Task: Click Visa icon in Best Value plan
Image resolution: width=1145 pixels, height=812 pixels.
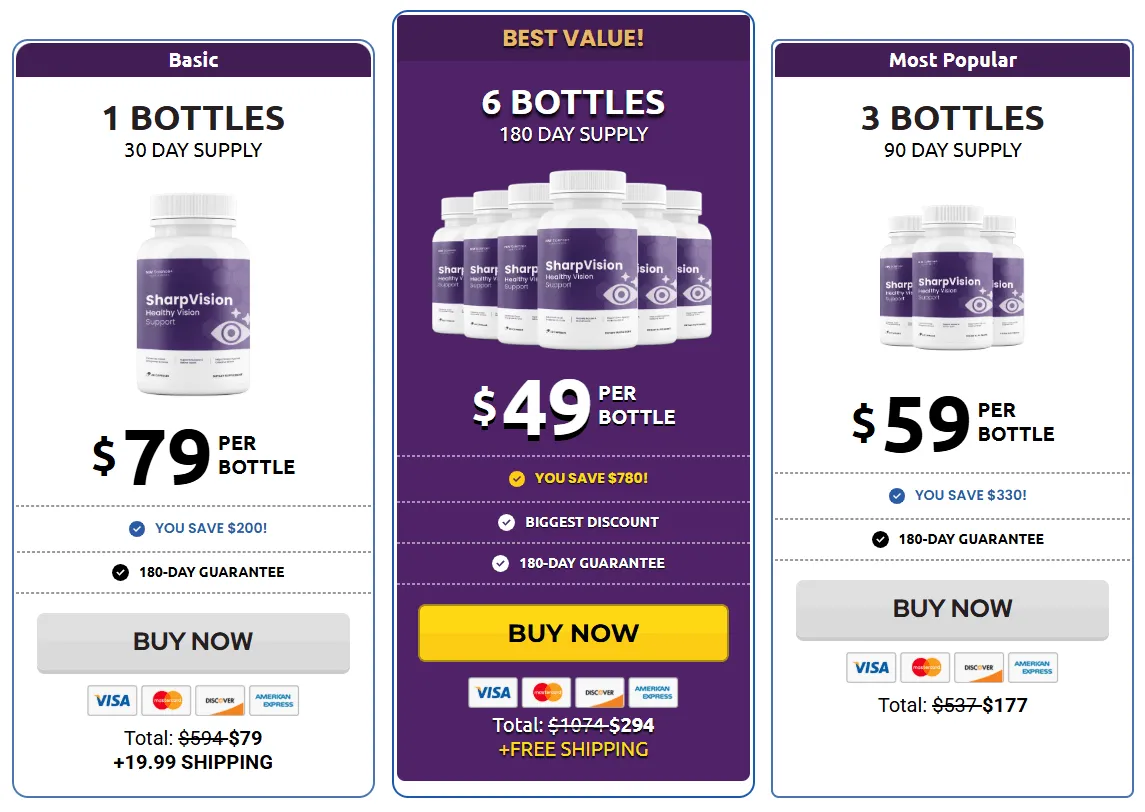Action: coord(493,692)
